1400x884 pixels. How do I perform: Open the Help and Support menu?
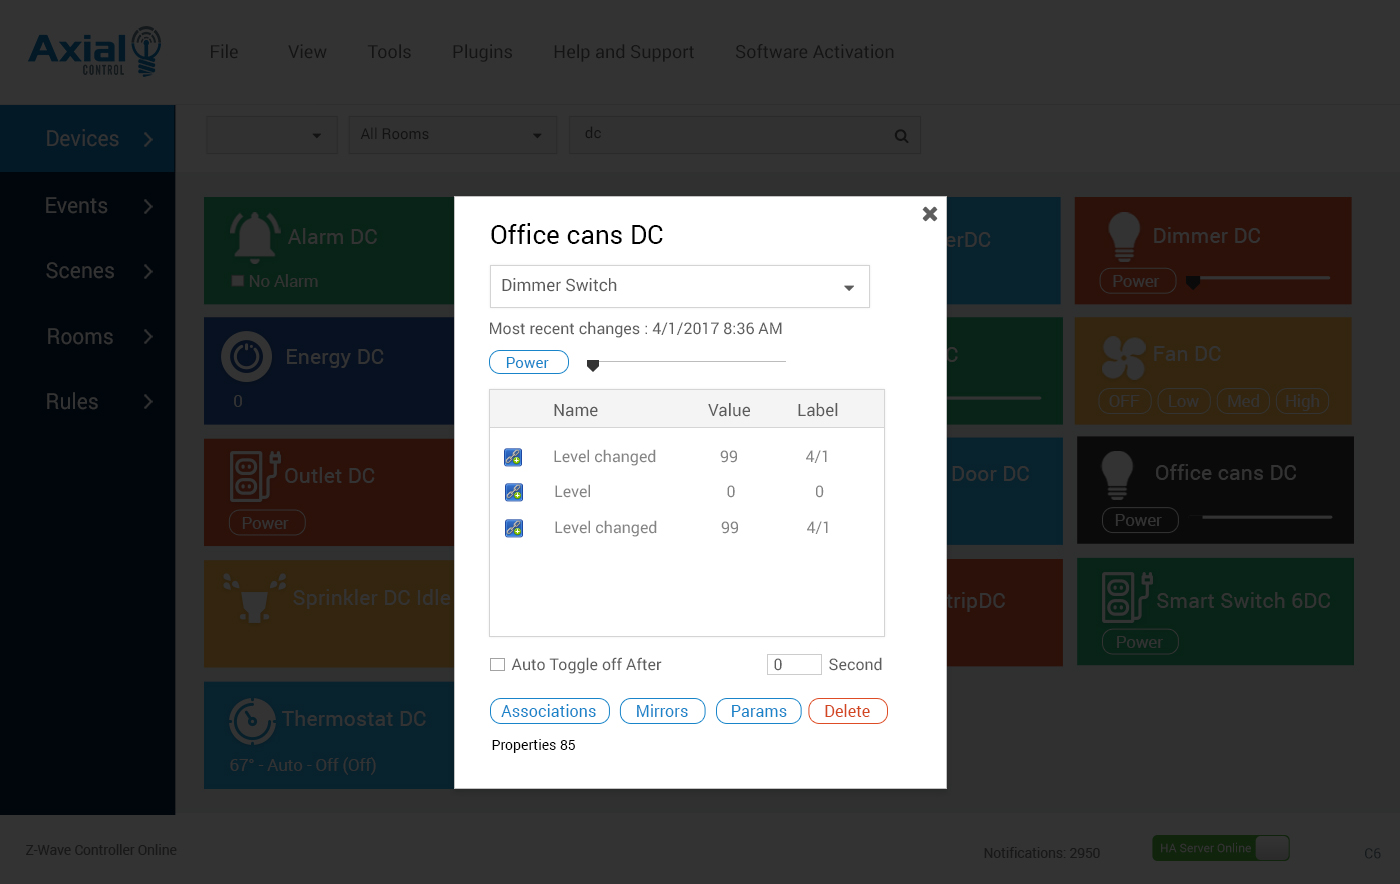point(624,52)
